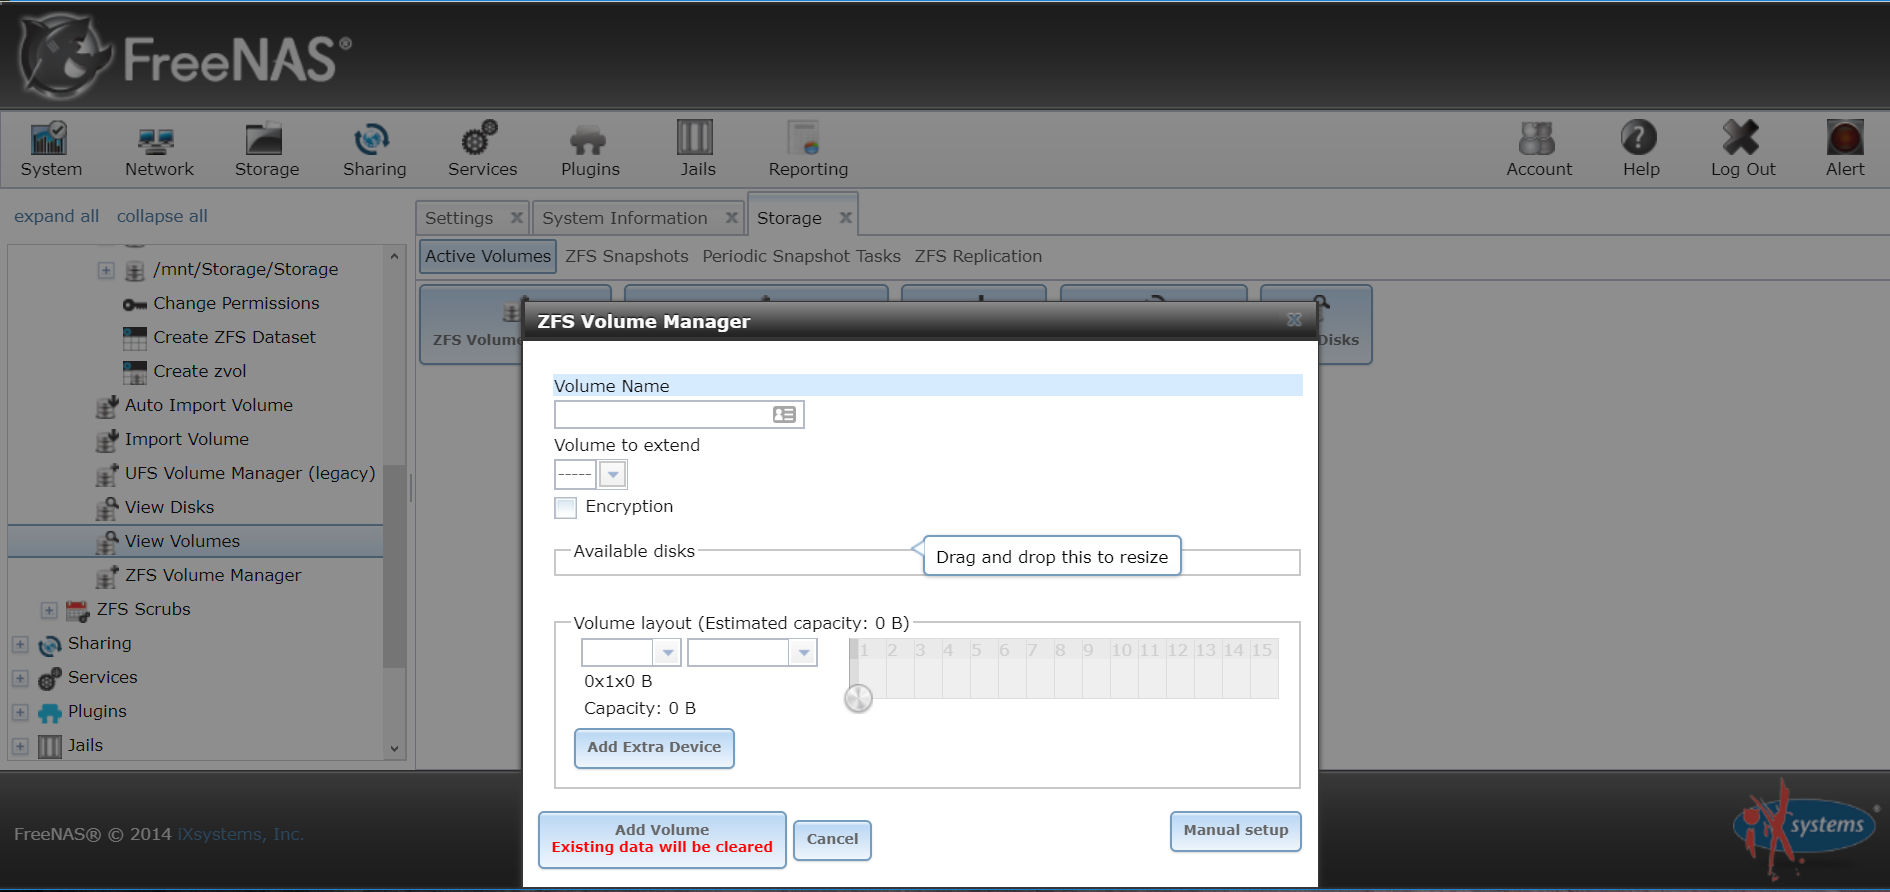Click inside the Volume Name input field
The height and width of the screenshot is (892, 1890).
pyautogui.click(x=679, y=415)
